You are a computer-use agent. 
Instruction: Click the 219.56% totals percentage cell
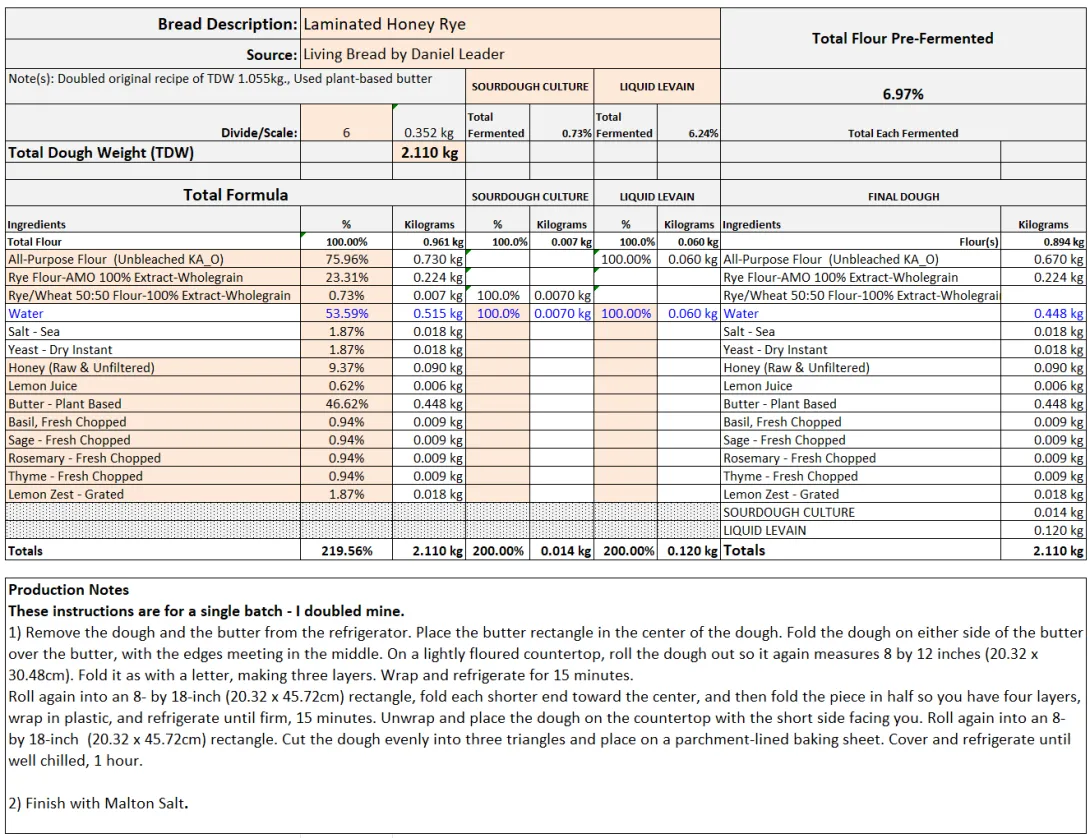pos(347,551)
